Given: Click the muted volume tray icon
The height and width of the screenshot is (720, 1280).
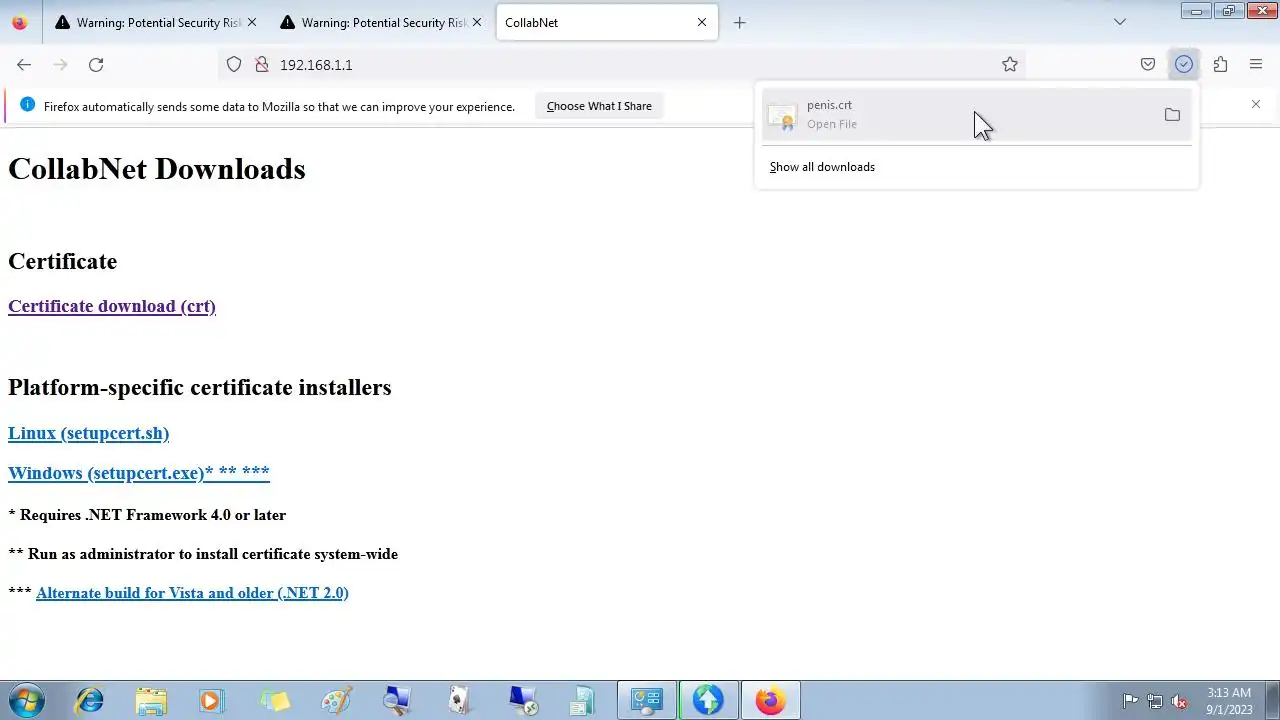Looking at the screenshot, I should (x=1179, y=701).
